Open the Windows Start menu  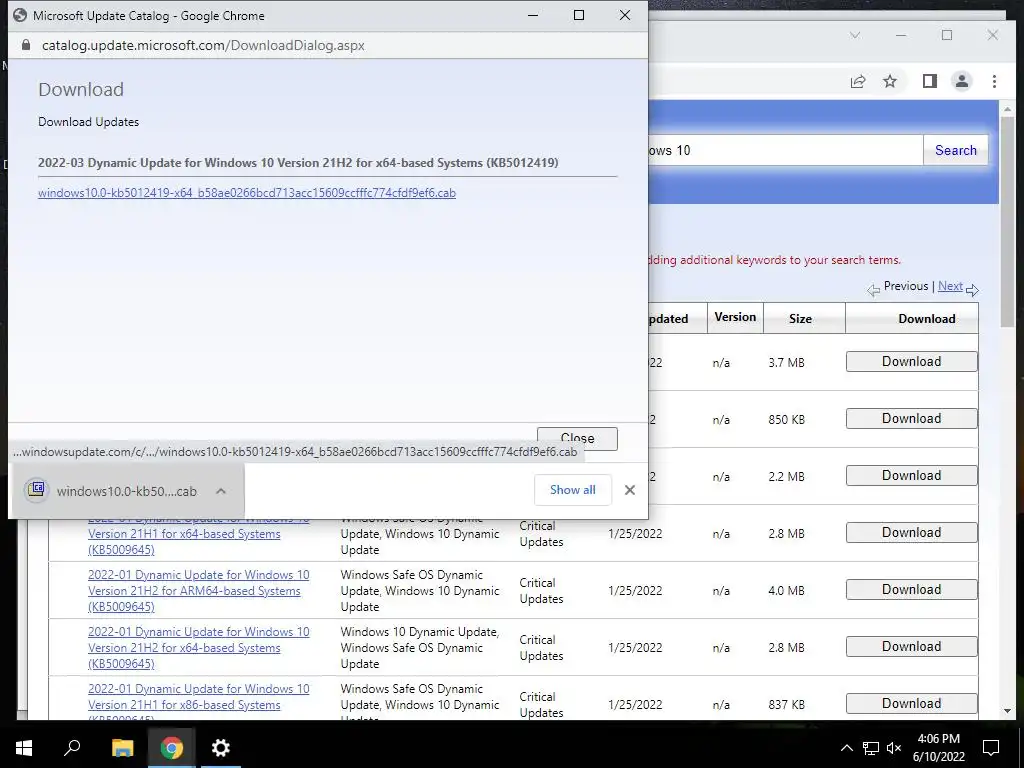(24, 748)
